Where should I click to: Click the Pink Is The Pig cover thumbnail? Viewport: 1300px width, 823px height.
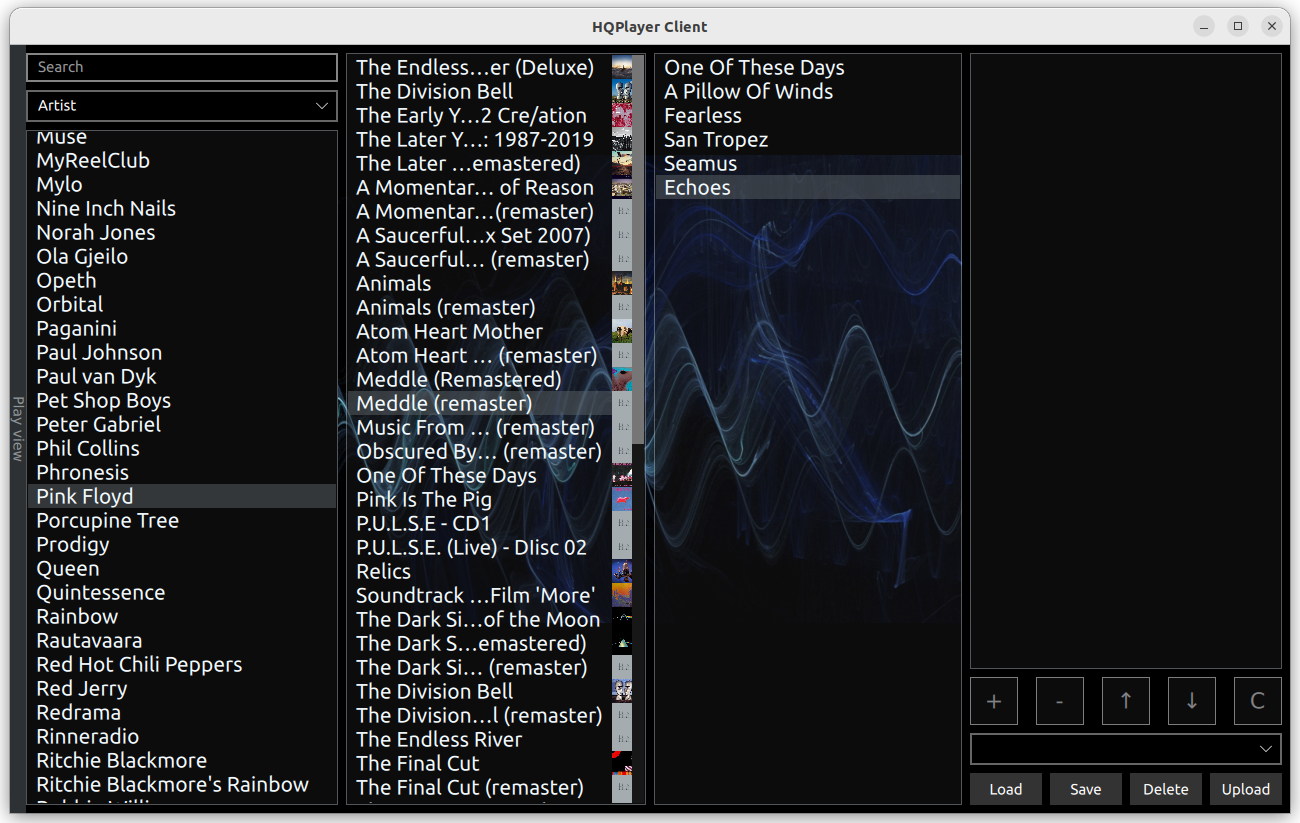click(621, 500)
